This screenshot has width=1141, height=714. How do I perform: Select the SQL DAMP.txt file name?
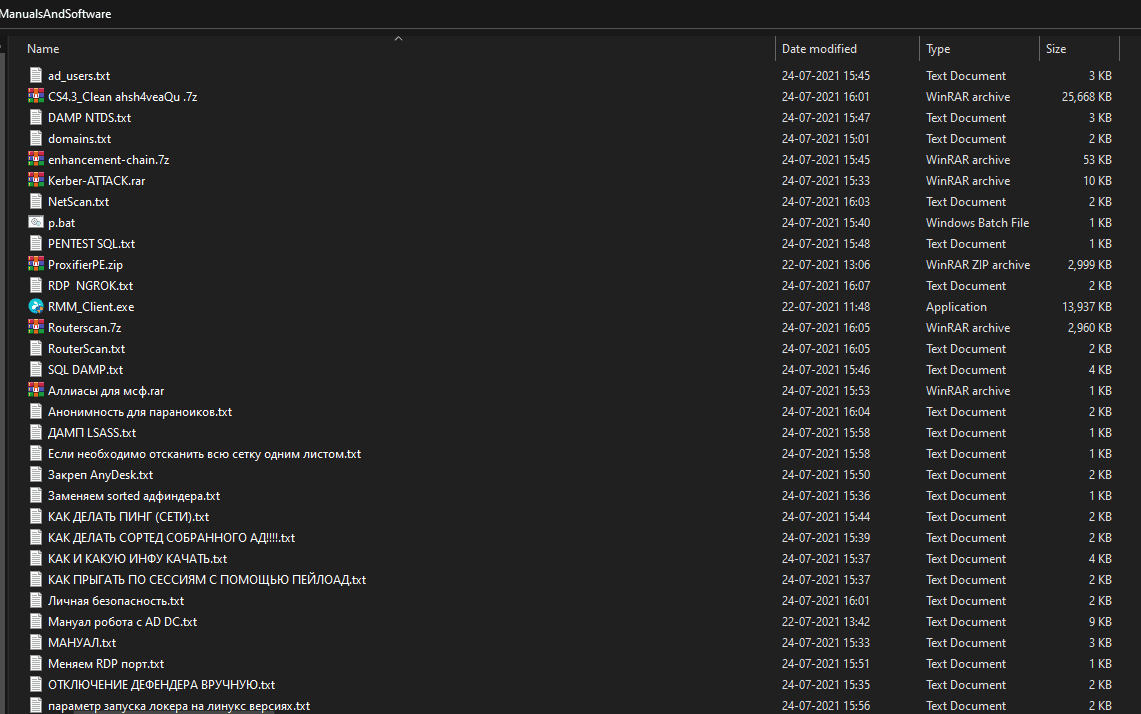click(x=86, y=370)
